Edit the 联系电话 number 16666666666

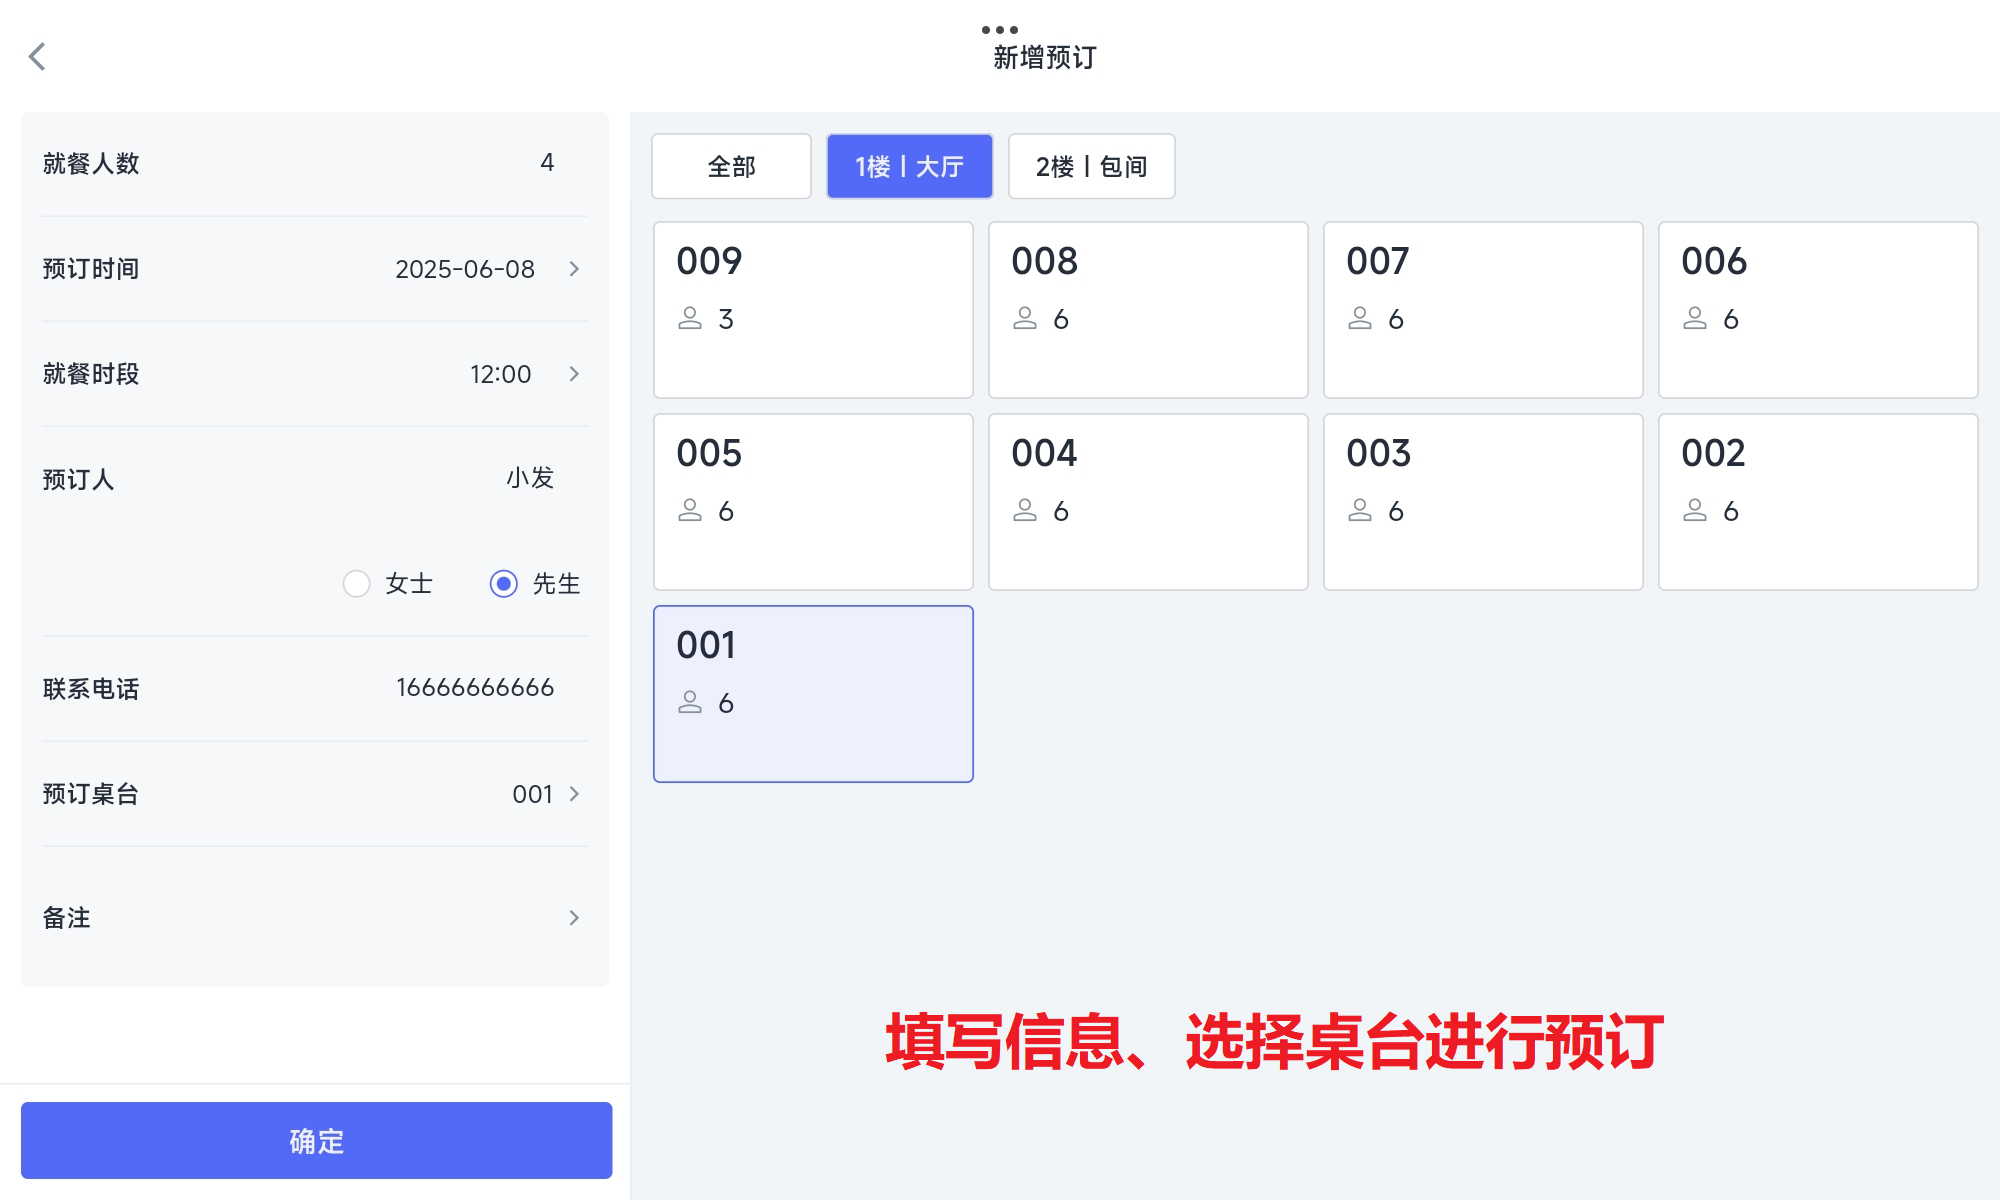(475, 687)
